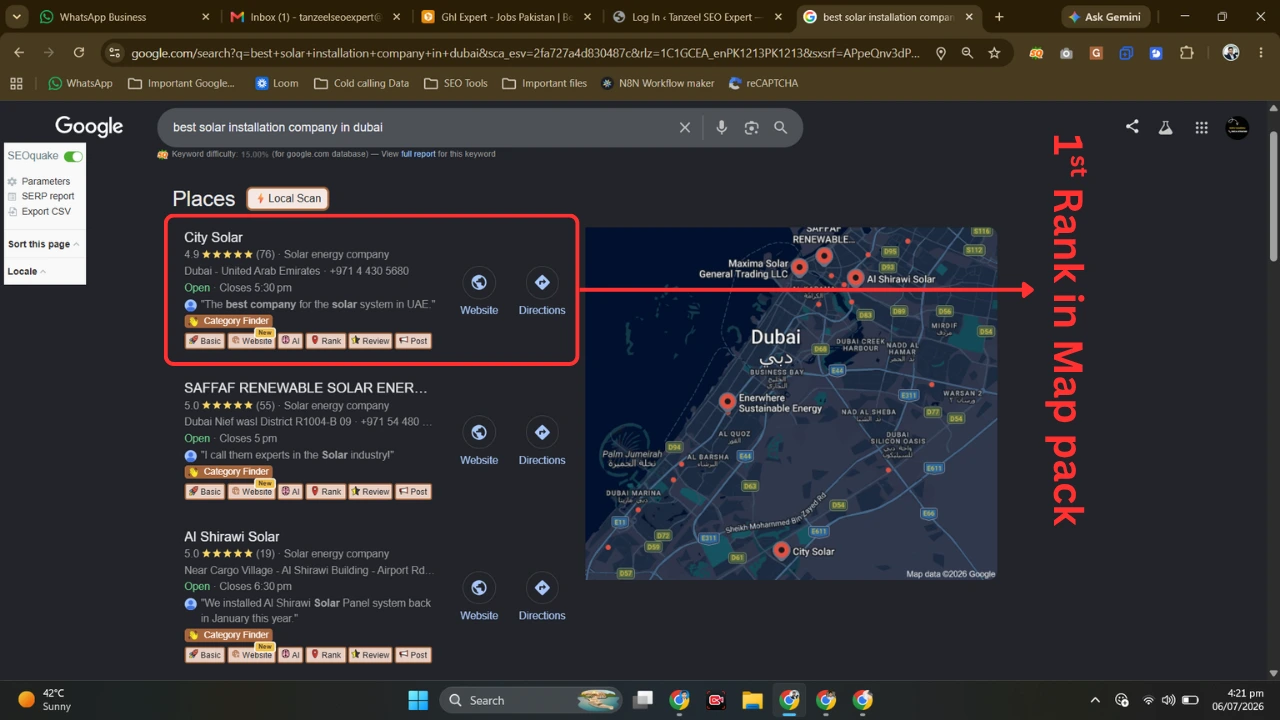This screenshot has width=1280, height=720.
Task: Click Post button under Al Shirawi Solar
Action: 413,655
